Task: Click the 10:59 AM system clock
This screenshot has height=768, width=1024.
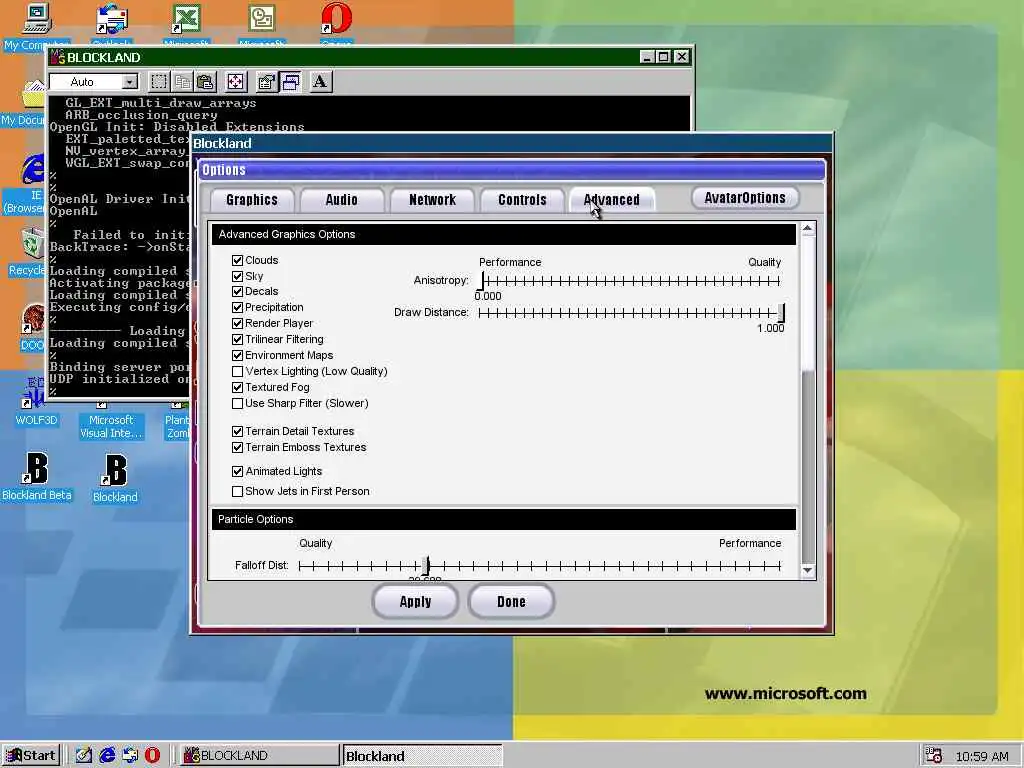Action: (982, 756)
